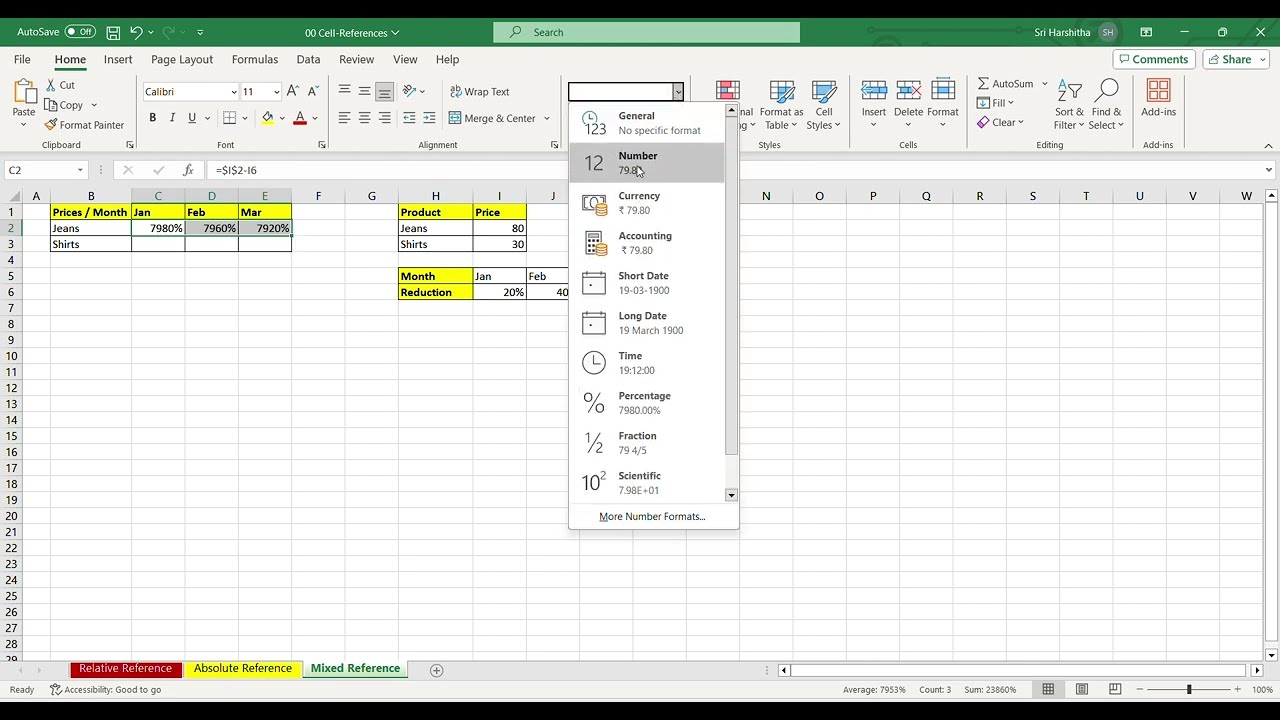
Task: Toggle Bold formatting
Action: 153,118
